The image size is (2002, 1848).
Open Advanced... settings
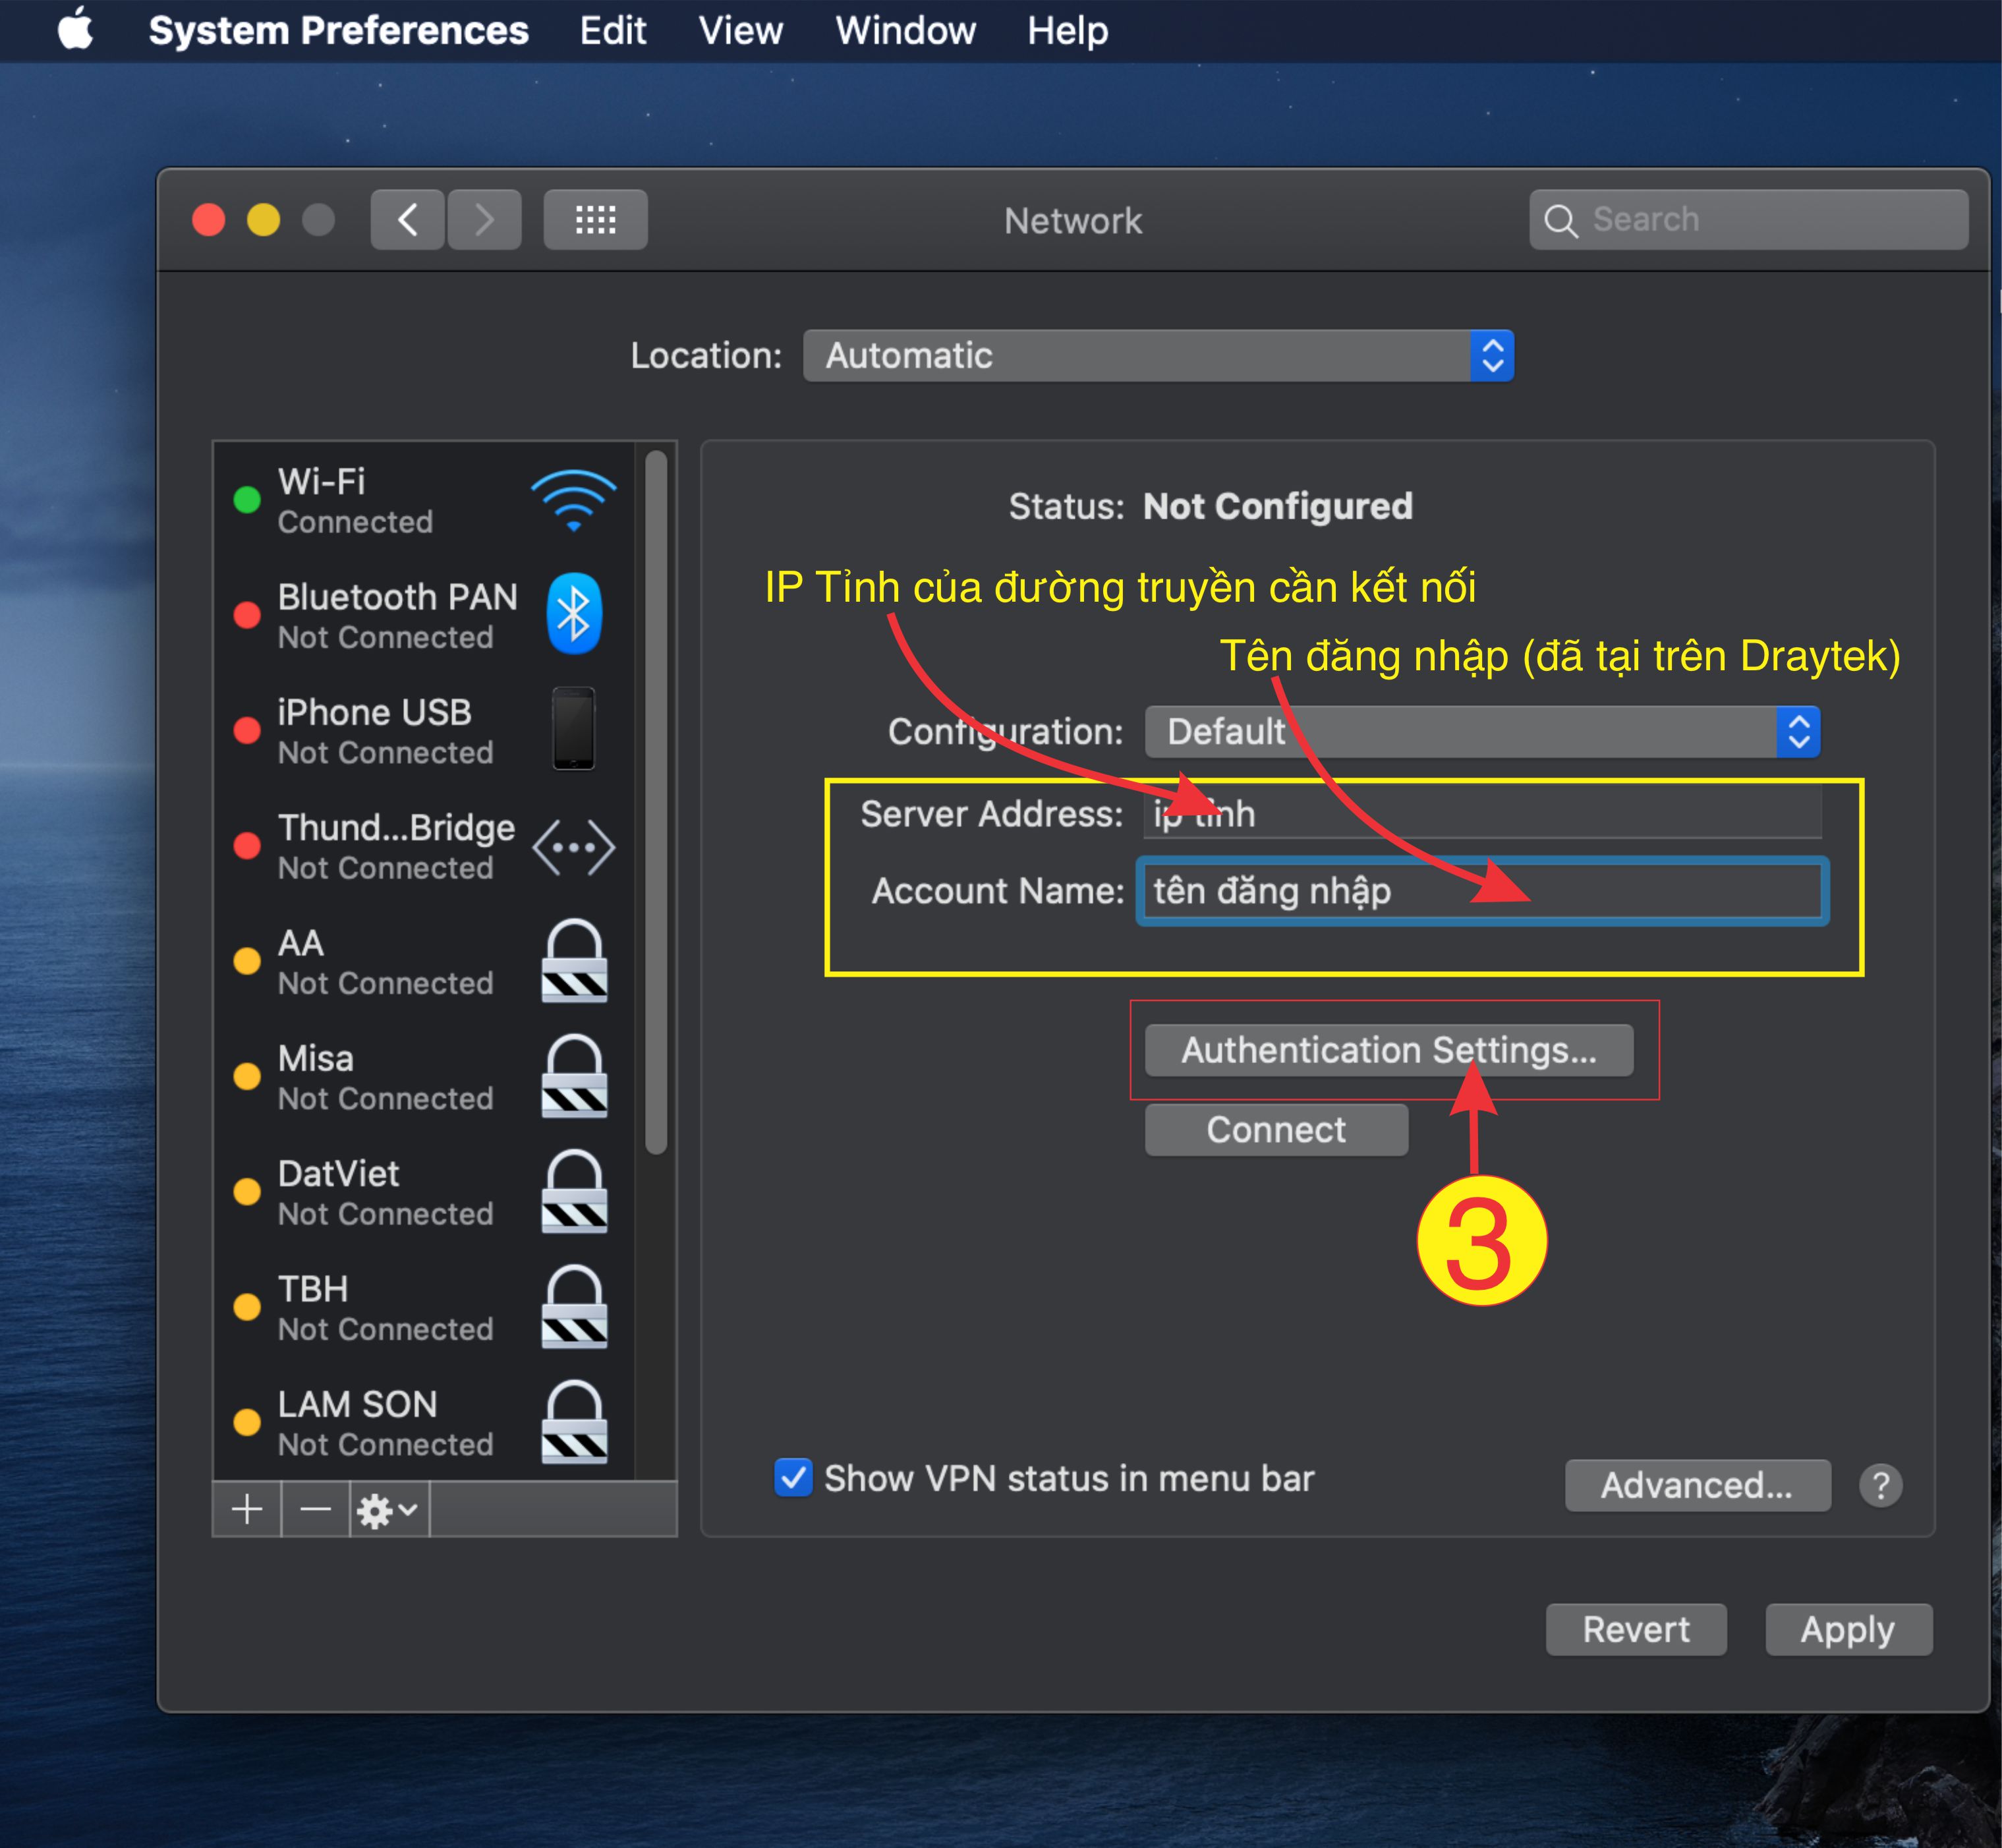coord(1697,1485)
